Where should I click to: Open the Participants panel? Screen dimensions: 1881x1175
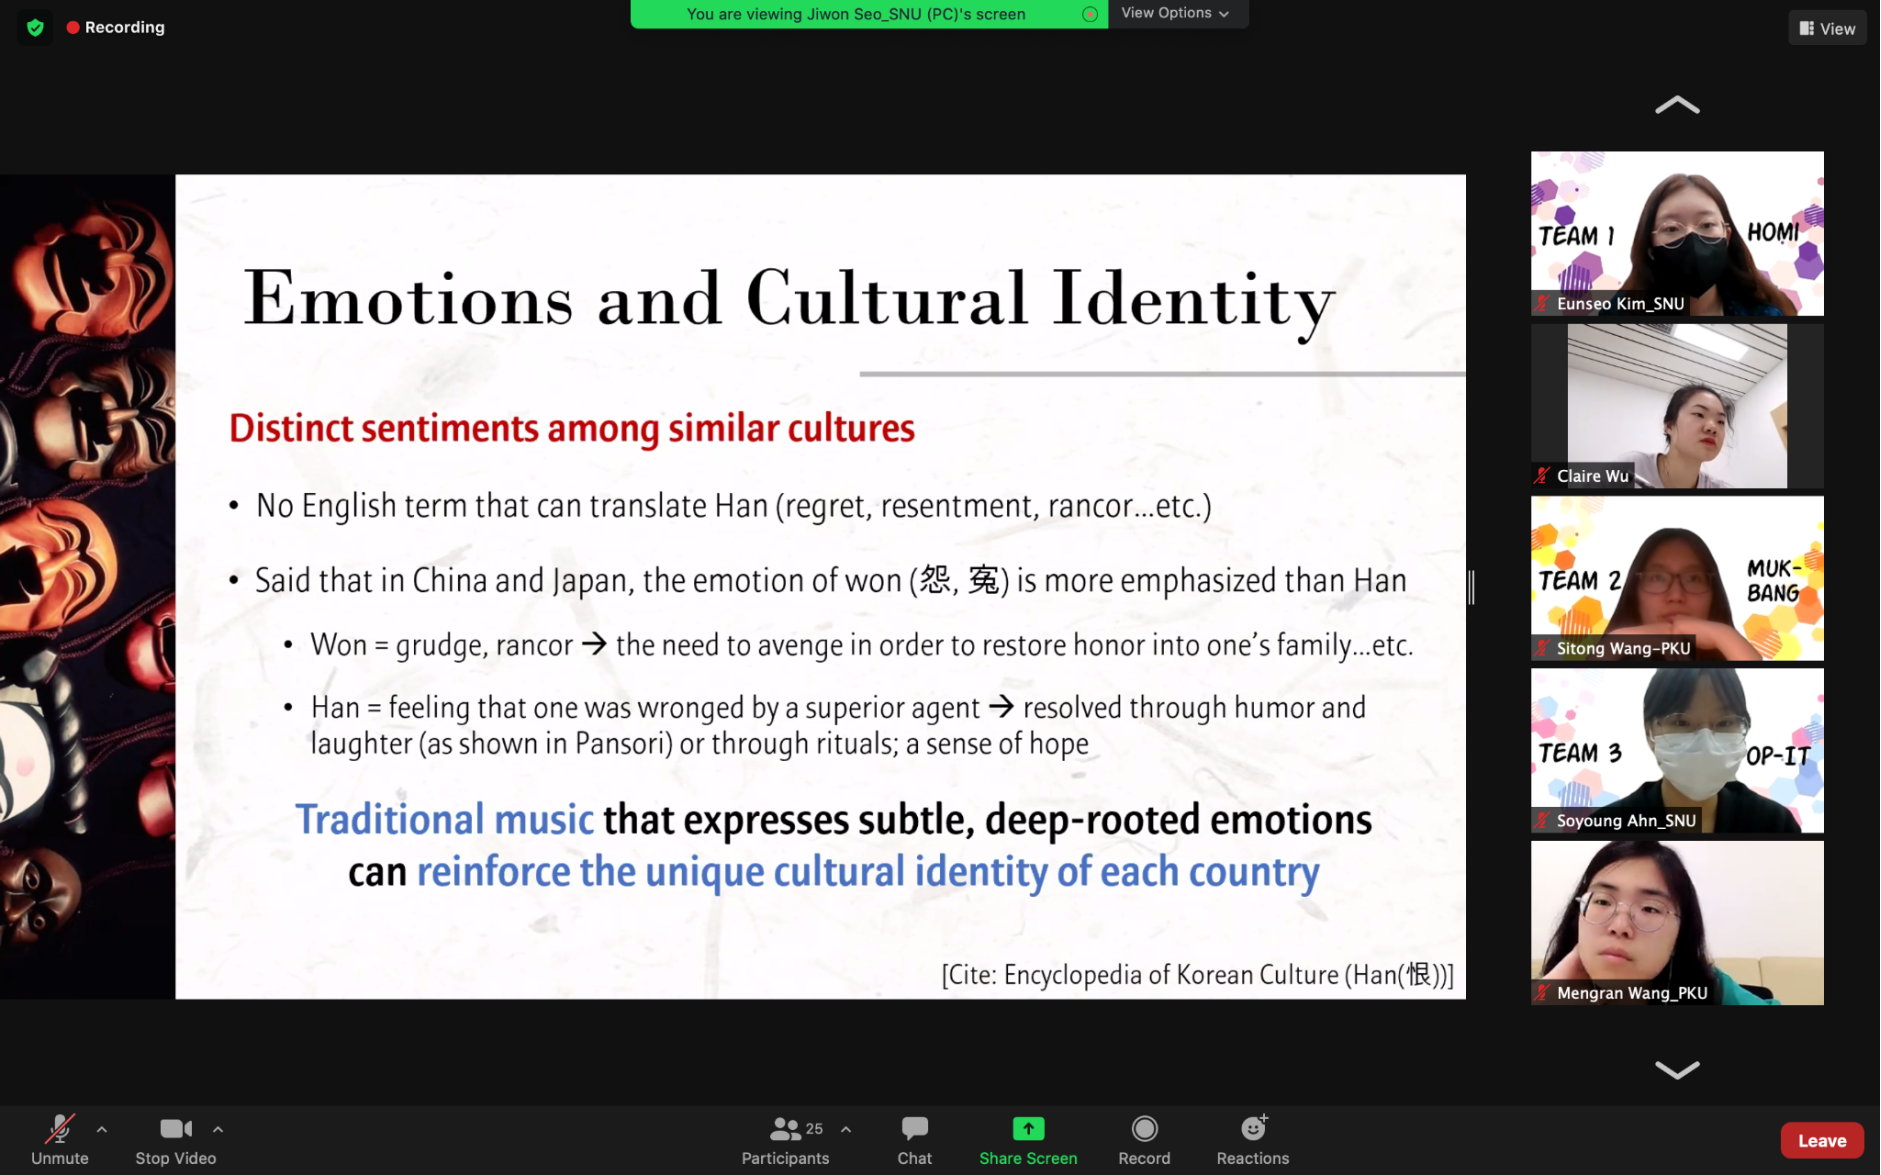pos(785,1140)
